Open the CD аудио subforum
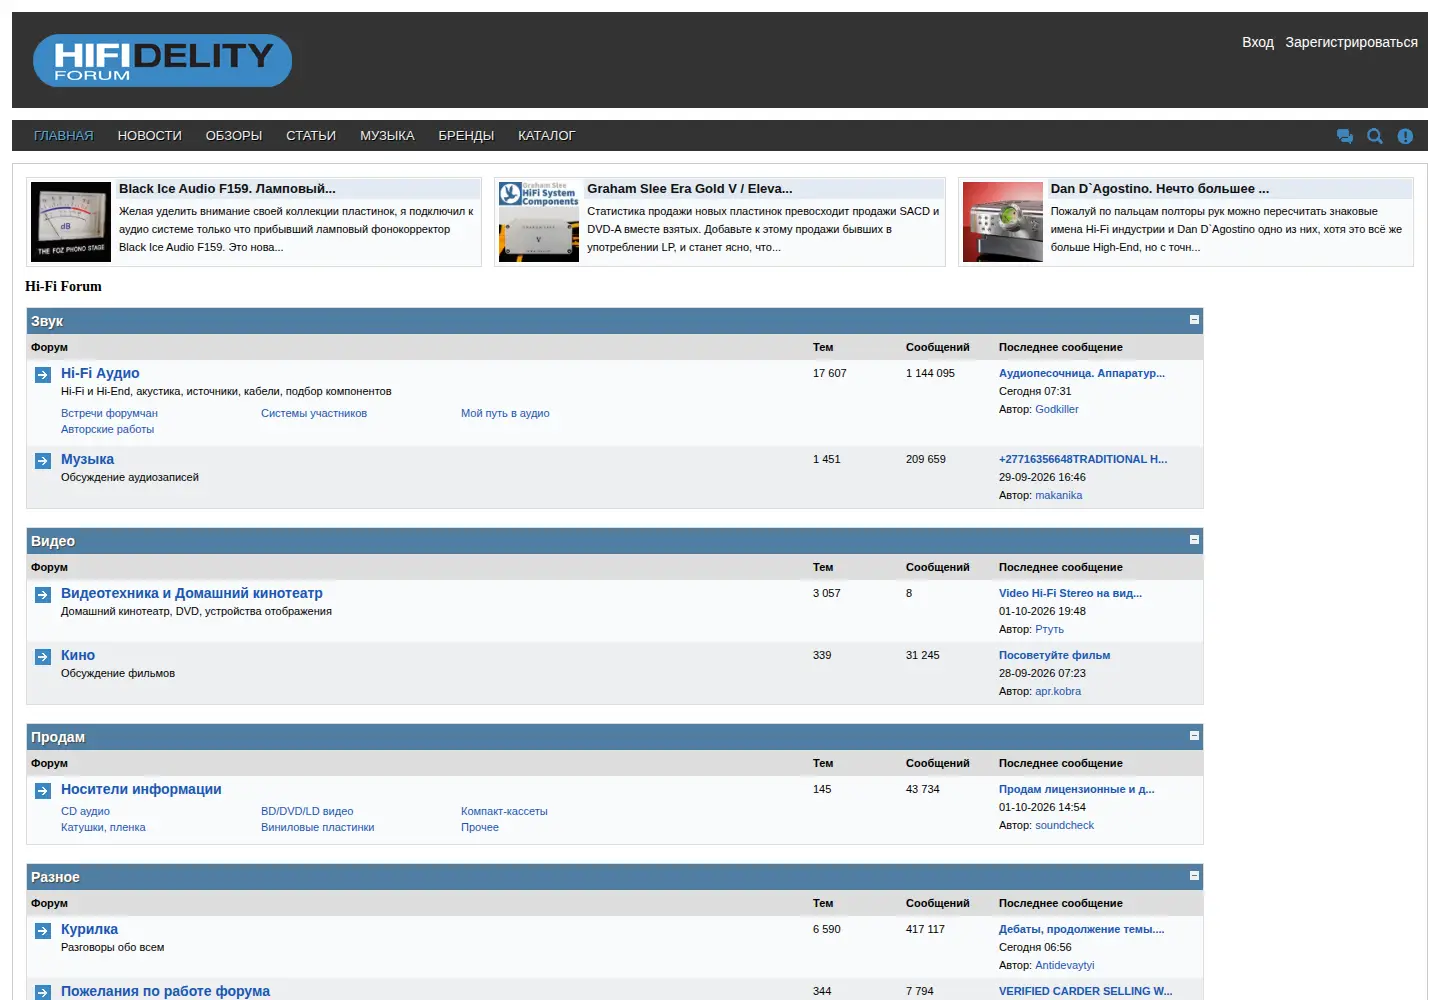Screen dimensions: 1440x1000 pyautogui.click(x=85, y=811)
